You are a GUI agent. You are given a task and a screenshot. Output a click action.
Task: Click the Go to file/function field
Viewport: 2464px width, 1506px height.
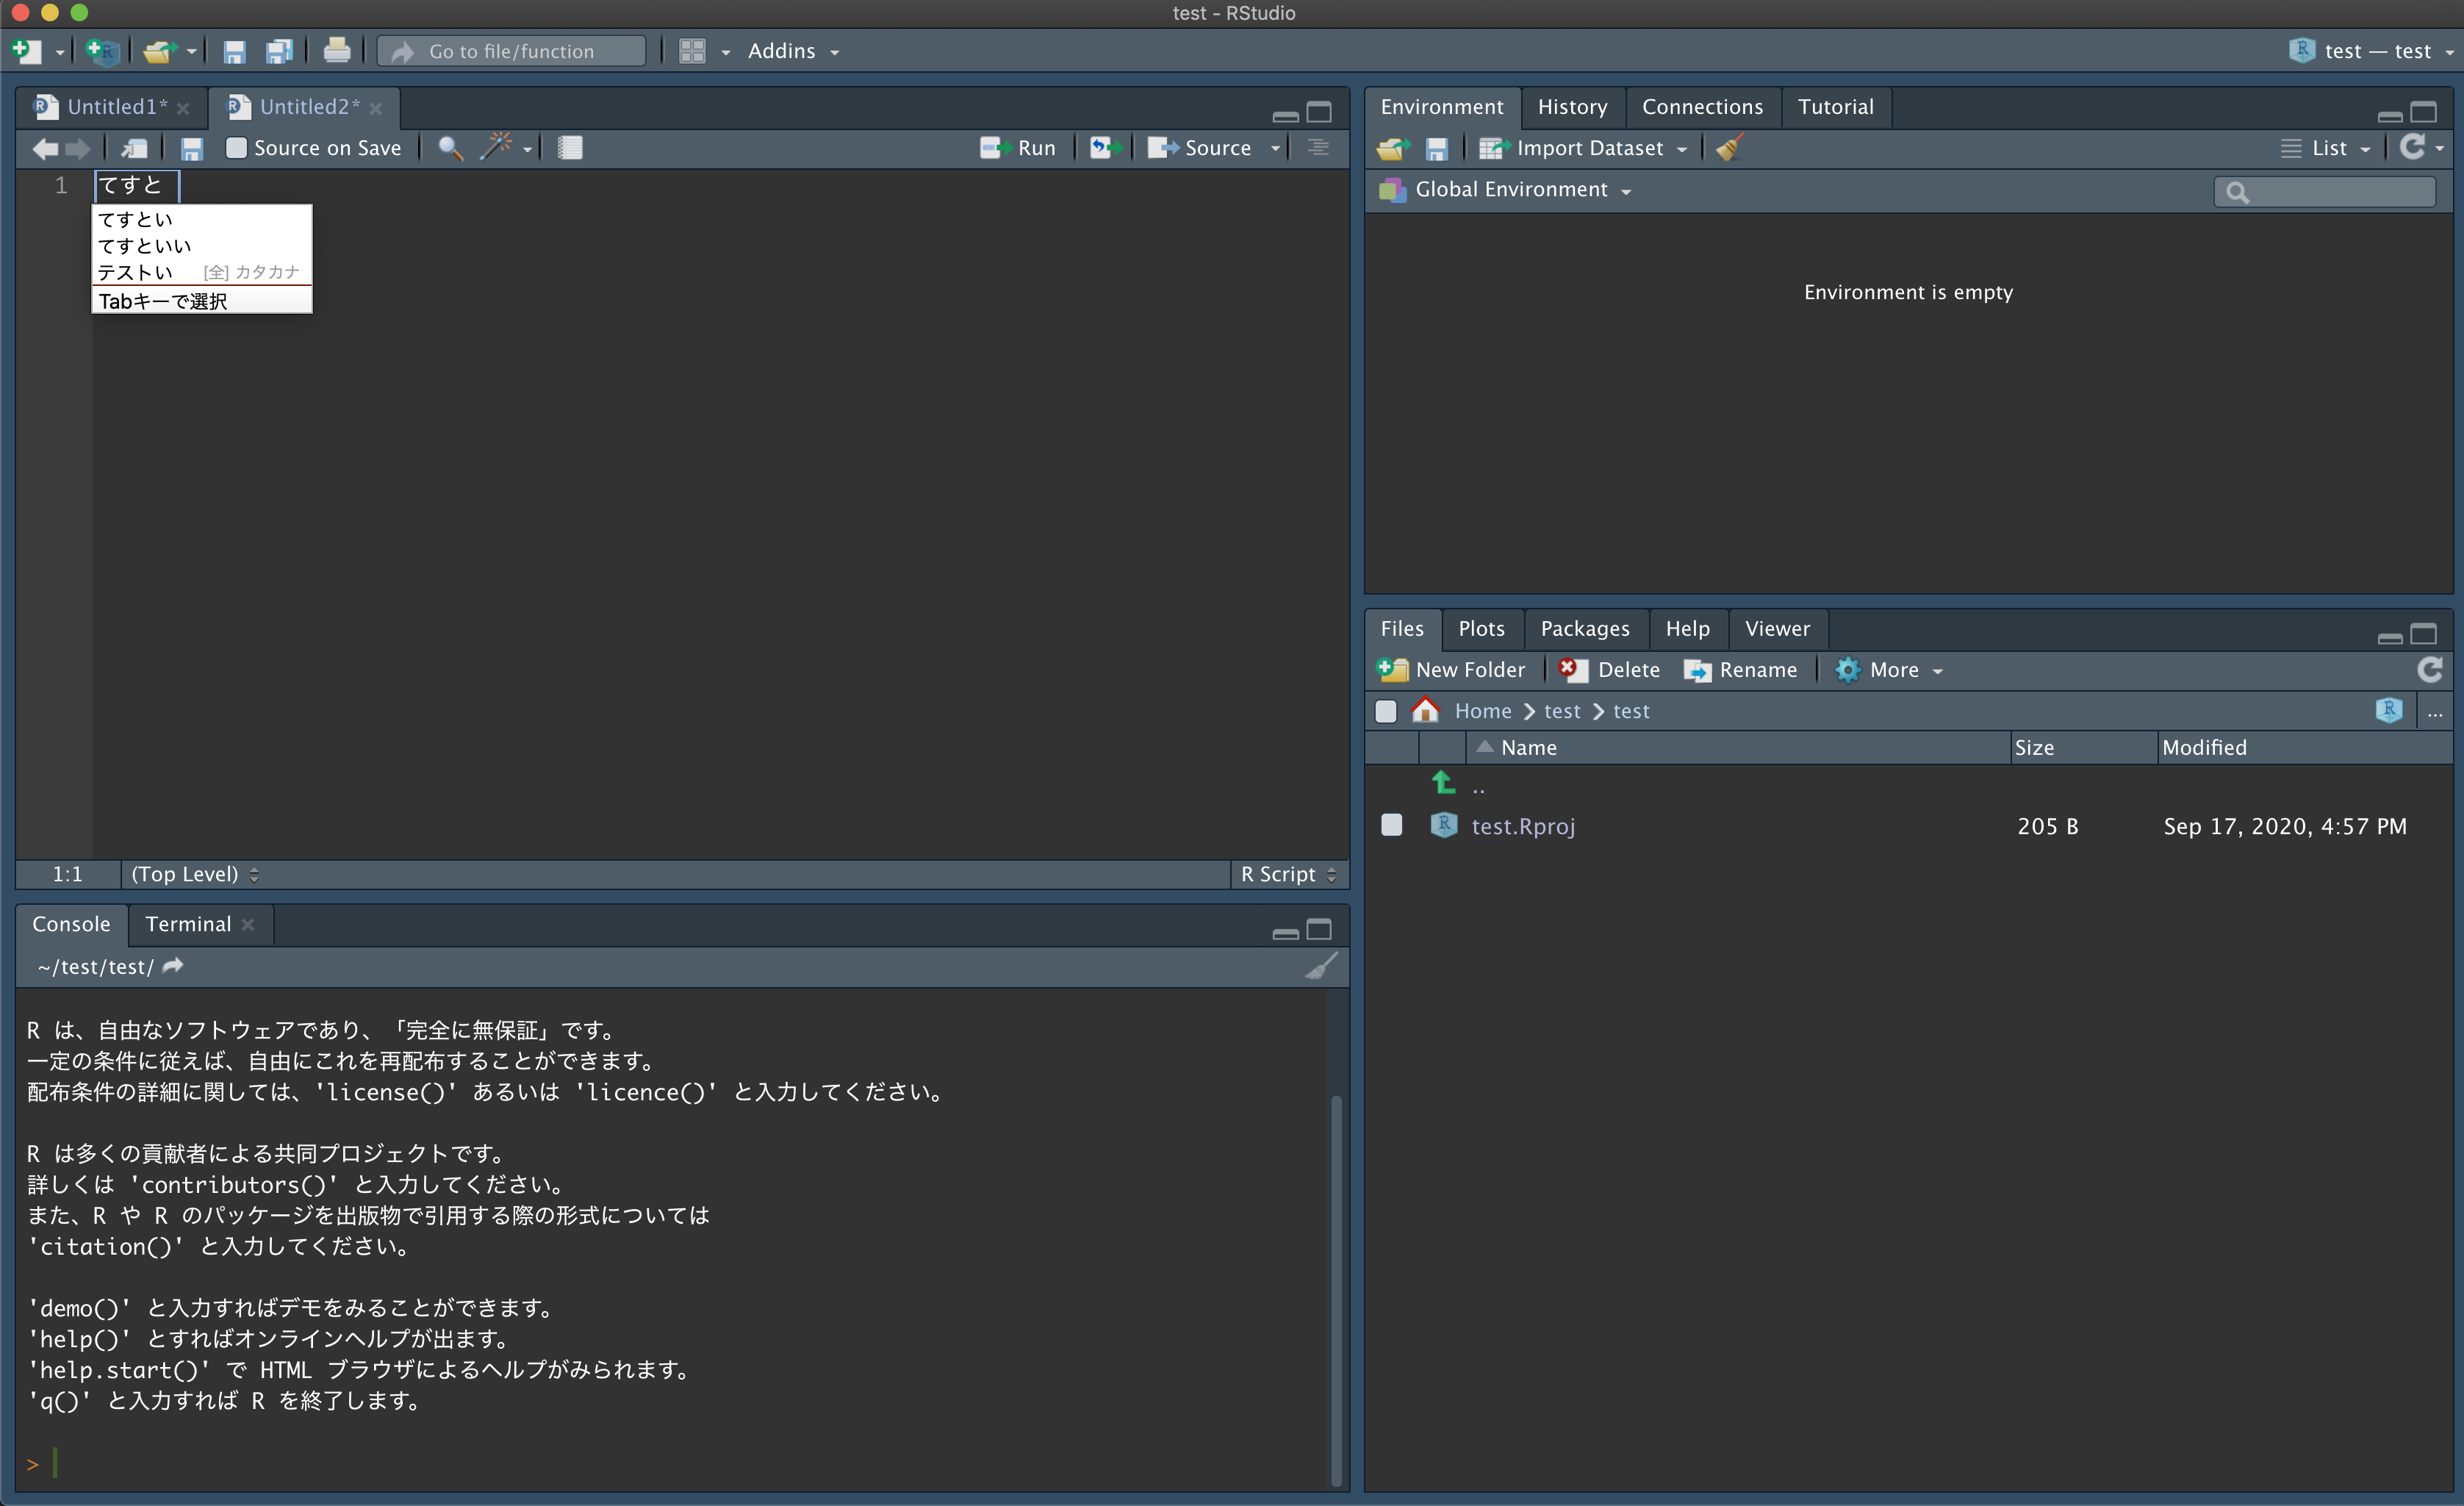pyautogui.click(x=512, y=51)
